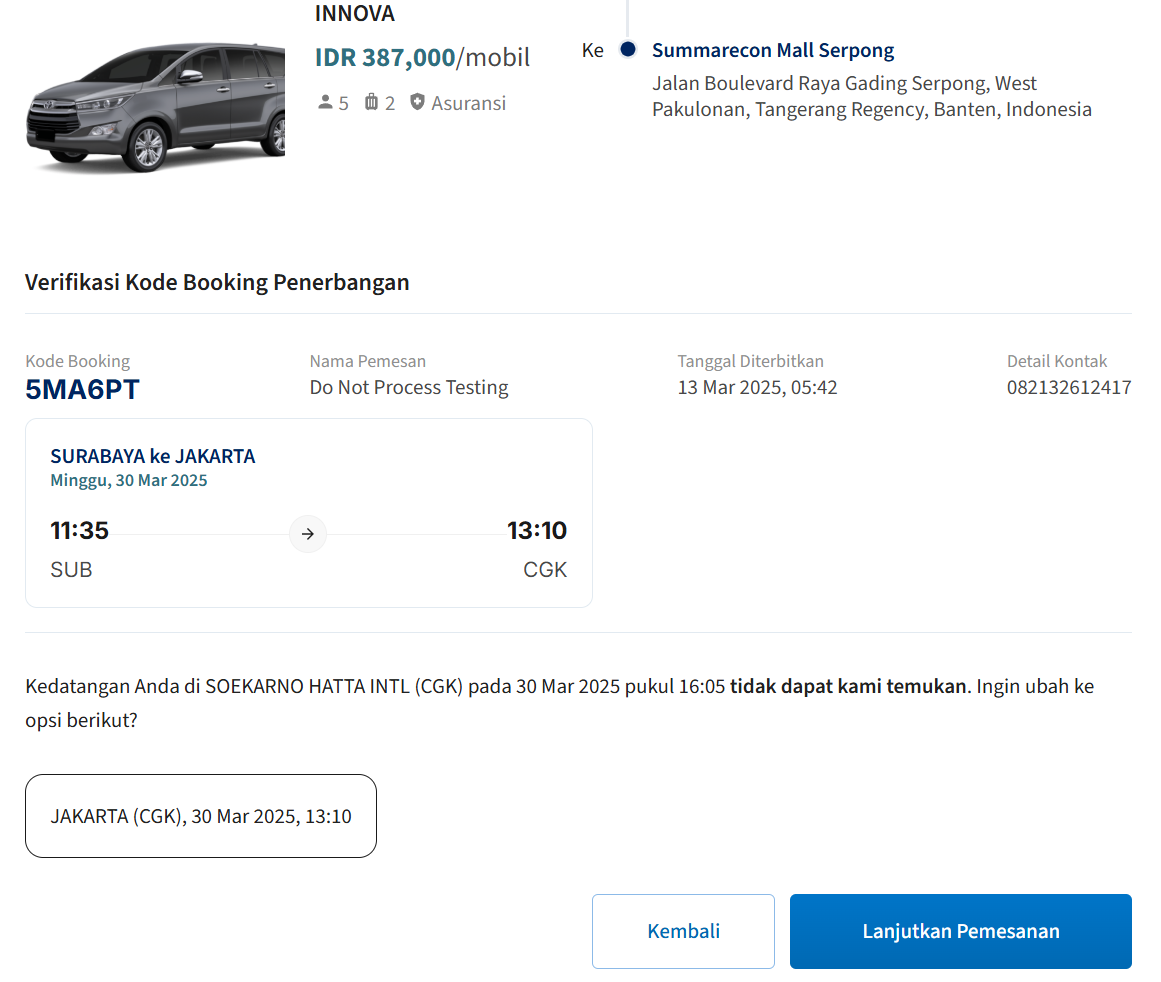Viewport: 1161px width, 982px height.
Task: Click the booking code 5MA6PT
Action: [82, 390]
